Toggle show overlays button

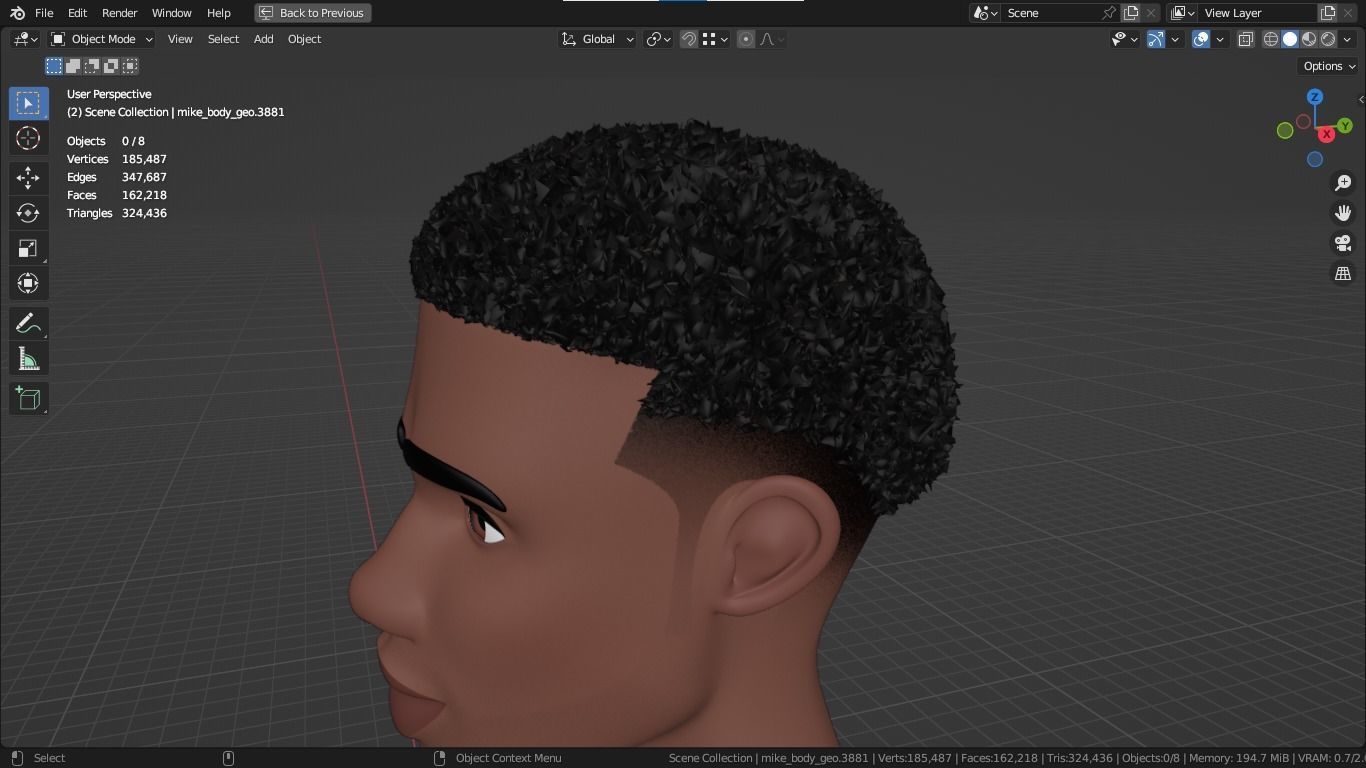(1201, 39)
